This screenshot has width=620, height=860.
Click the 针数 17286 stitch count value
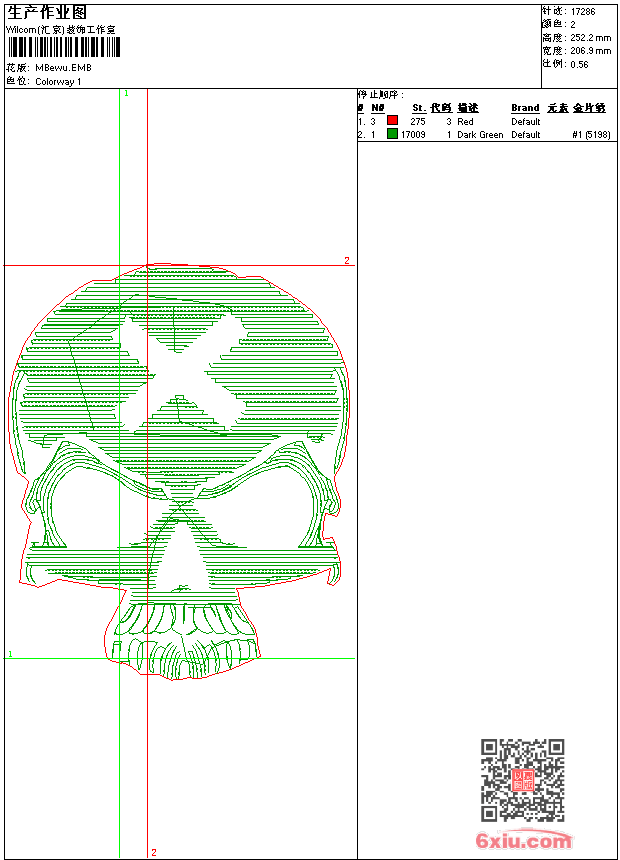click(583, 12)
